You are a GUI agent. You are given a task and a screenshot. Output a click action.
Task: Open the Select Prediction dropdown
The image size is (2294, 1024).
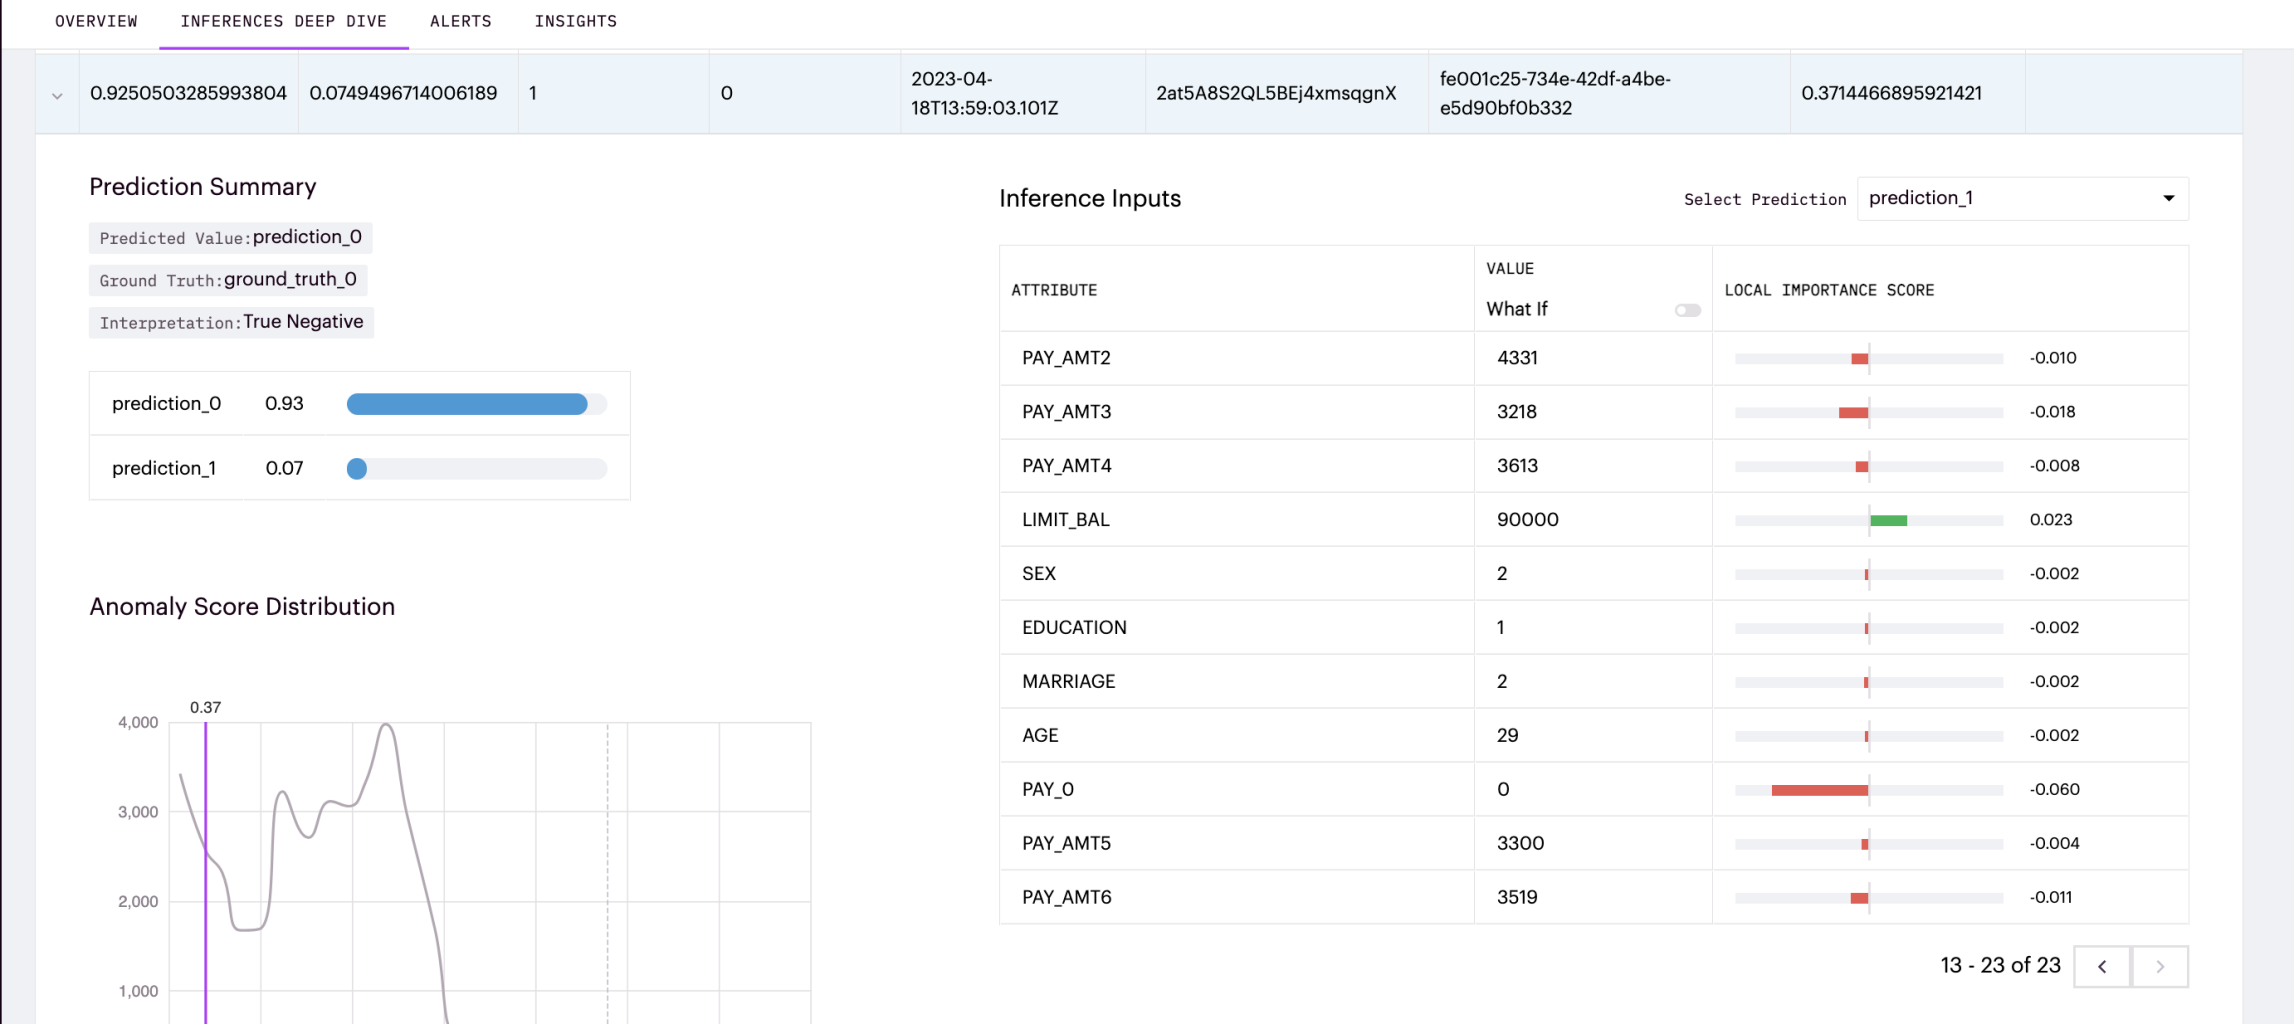(x=2022, y=198)
